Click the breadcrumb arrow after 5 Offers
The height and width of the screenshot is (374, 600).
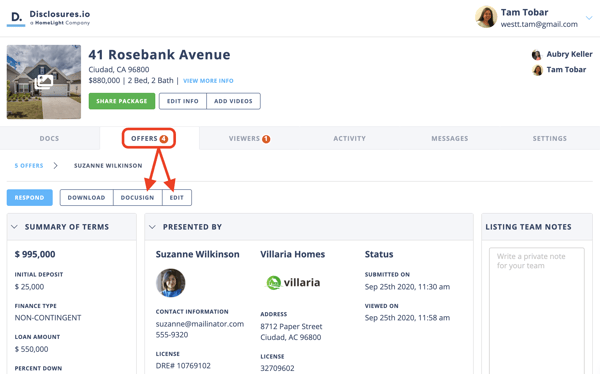(55, 165)
